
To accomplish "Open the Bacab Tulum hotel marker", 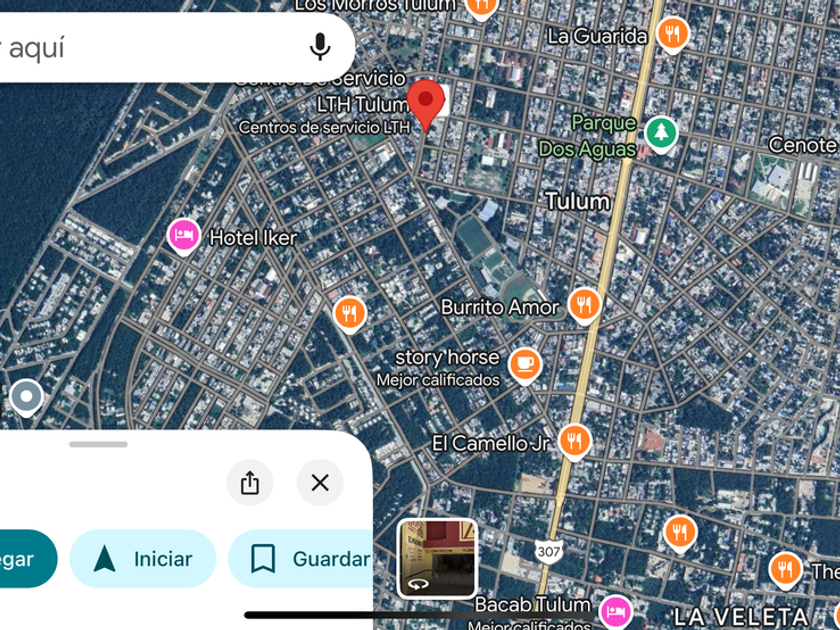I will (x=616, y=612).
